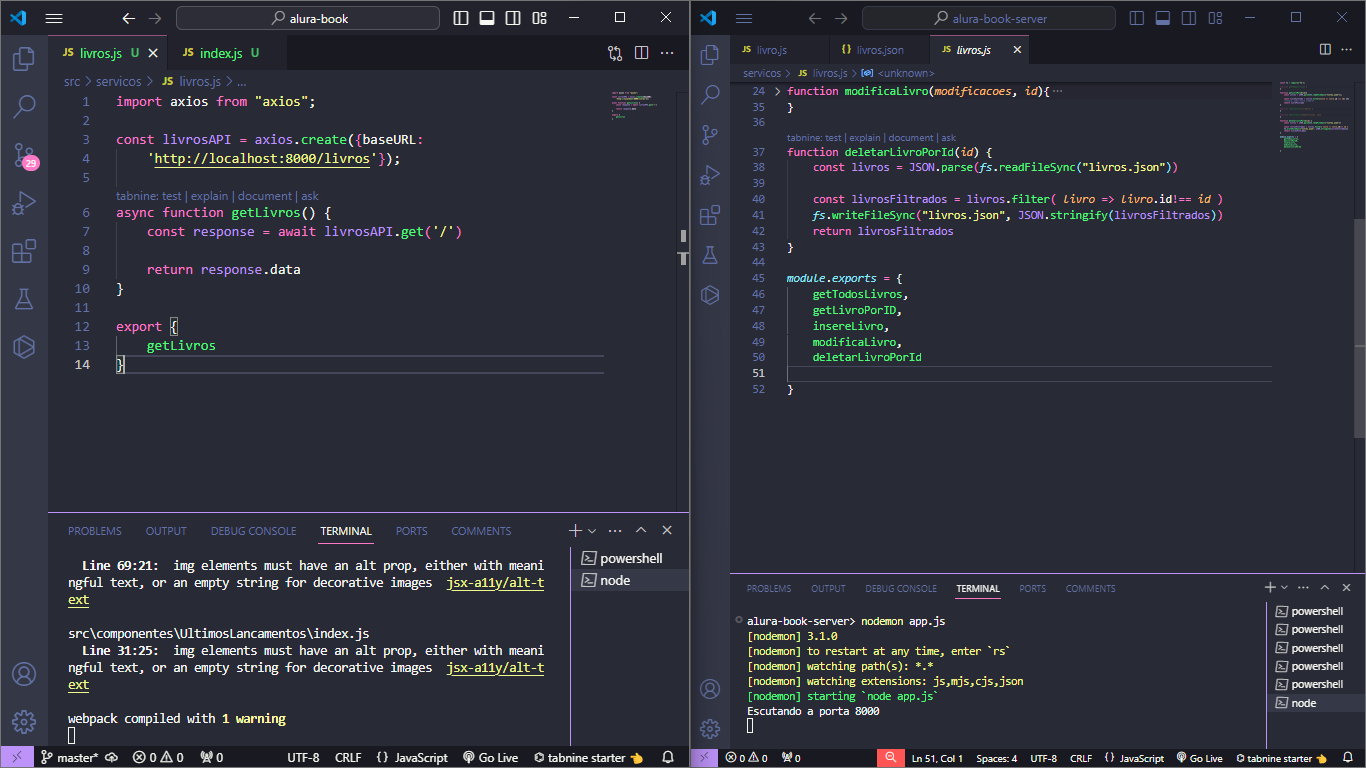Go back arrow in alura-book title bar
The width and height of the screenshot is (1366, 768).
128,18
